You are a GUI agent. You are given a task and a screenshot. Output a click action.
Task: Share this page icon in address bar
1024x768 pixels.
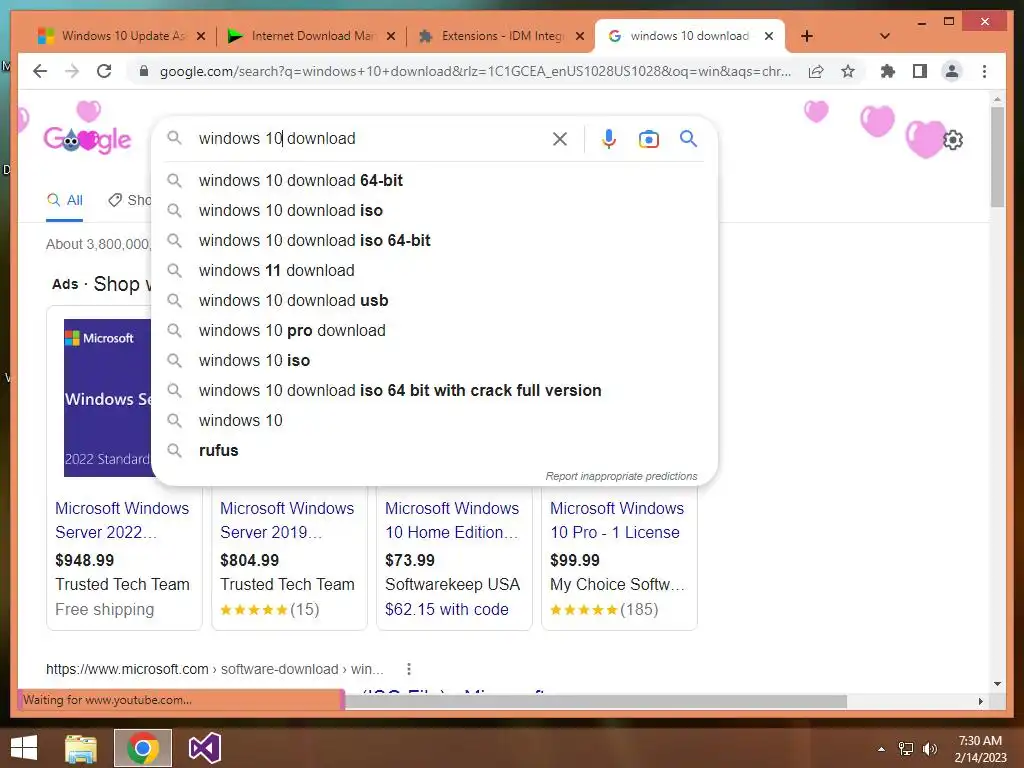(x=816, y=71)
